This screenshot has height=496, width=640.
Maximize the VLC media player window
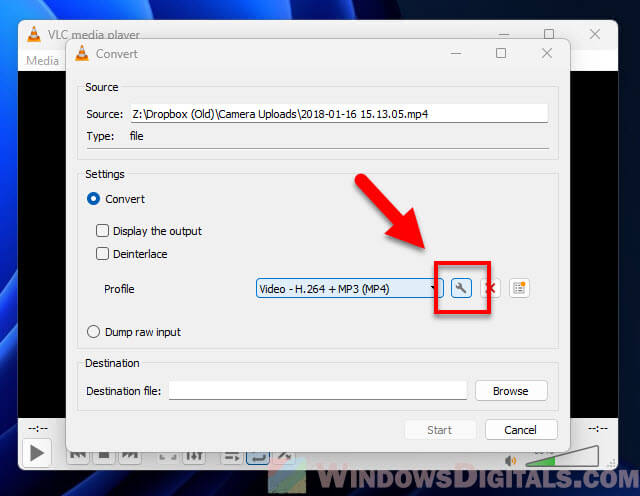point(549,34)
